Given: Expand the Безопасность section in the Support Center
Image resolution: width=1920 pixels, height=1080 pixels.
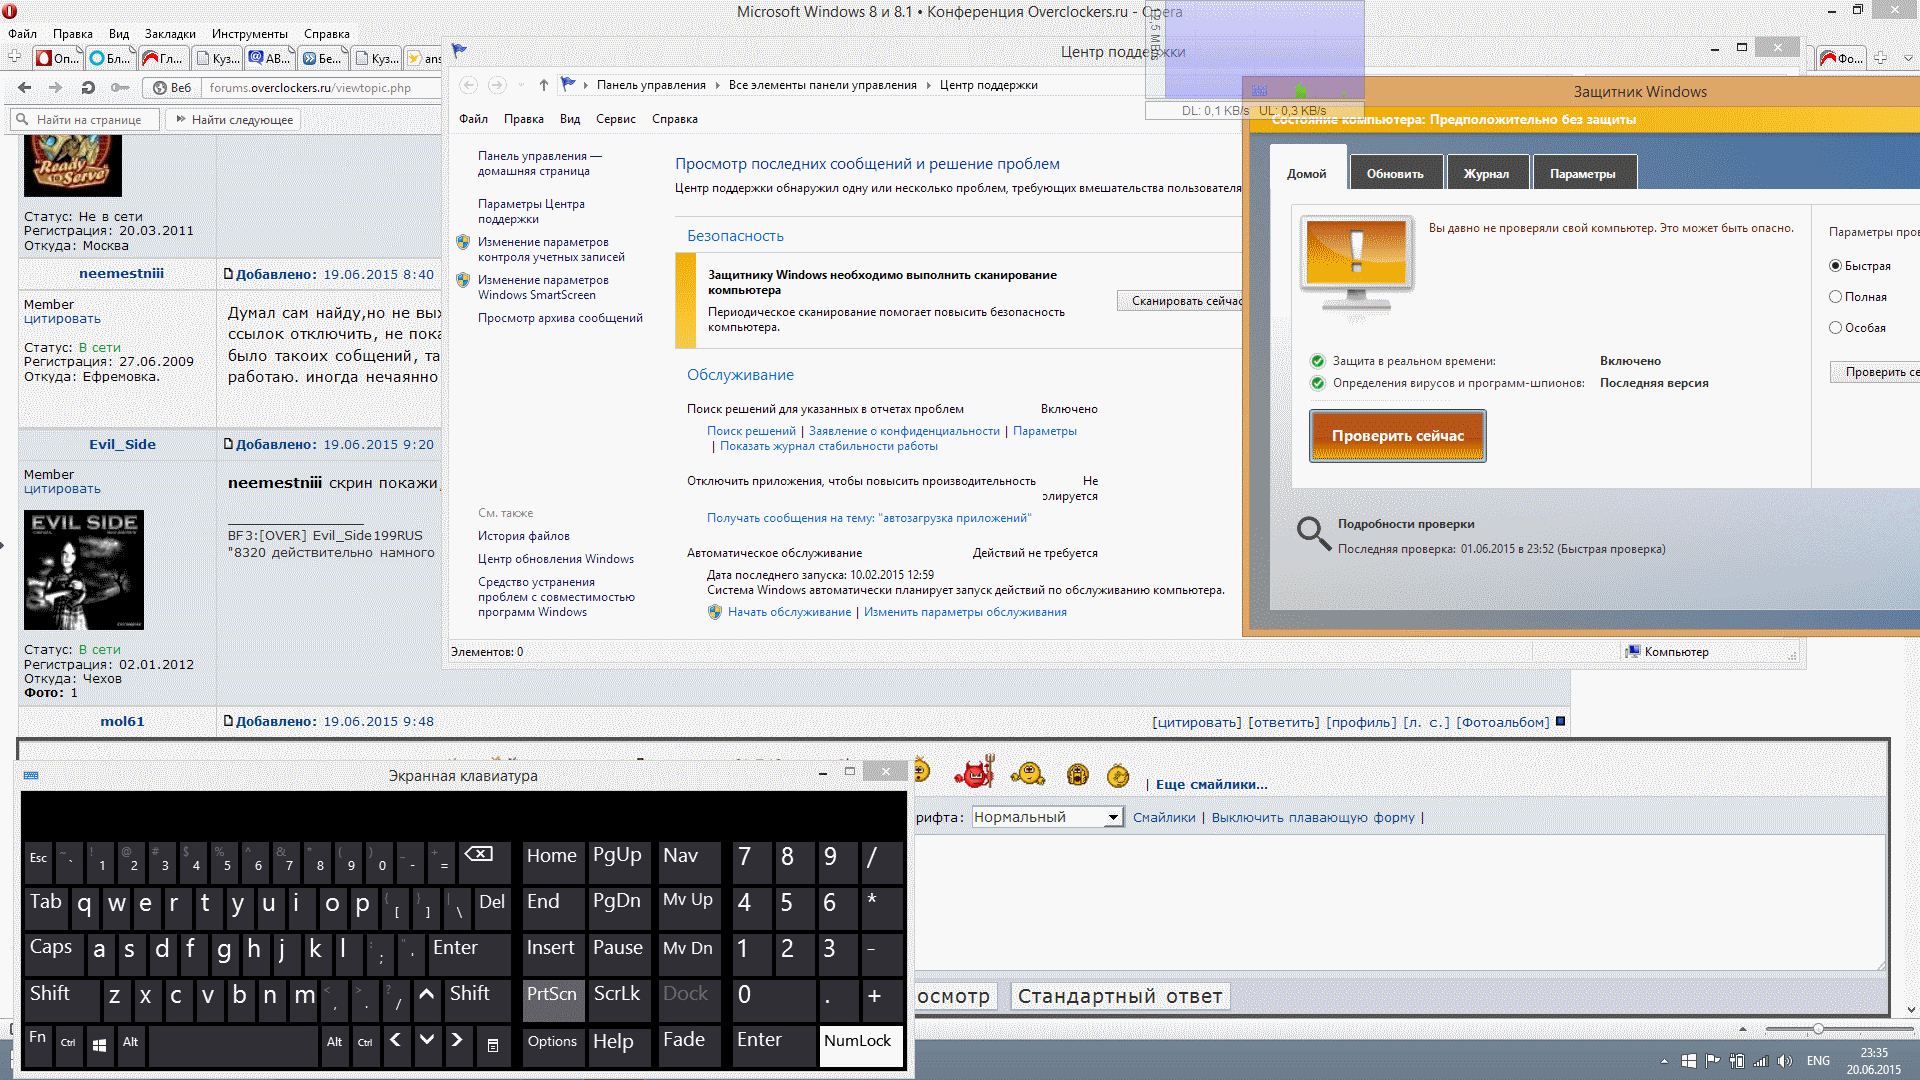Looking at the screenshot, I should pyautogui.click(x=735, y=236).
